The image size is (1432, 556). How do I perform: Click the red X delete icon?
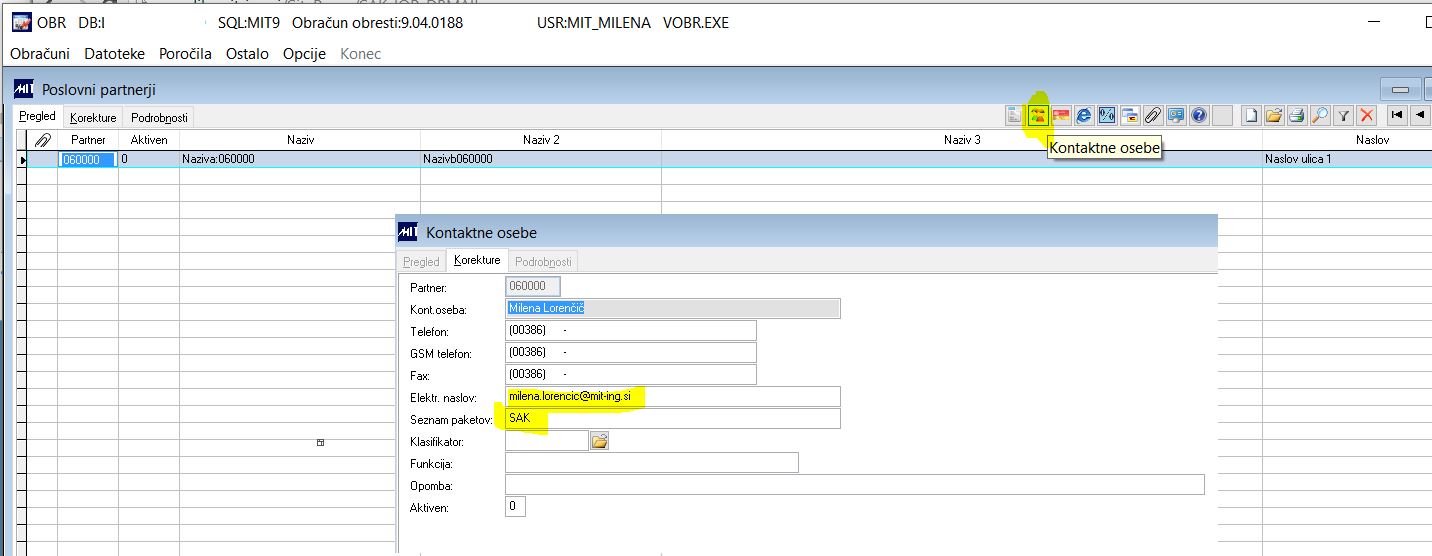click(1367, 116)
